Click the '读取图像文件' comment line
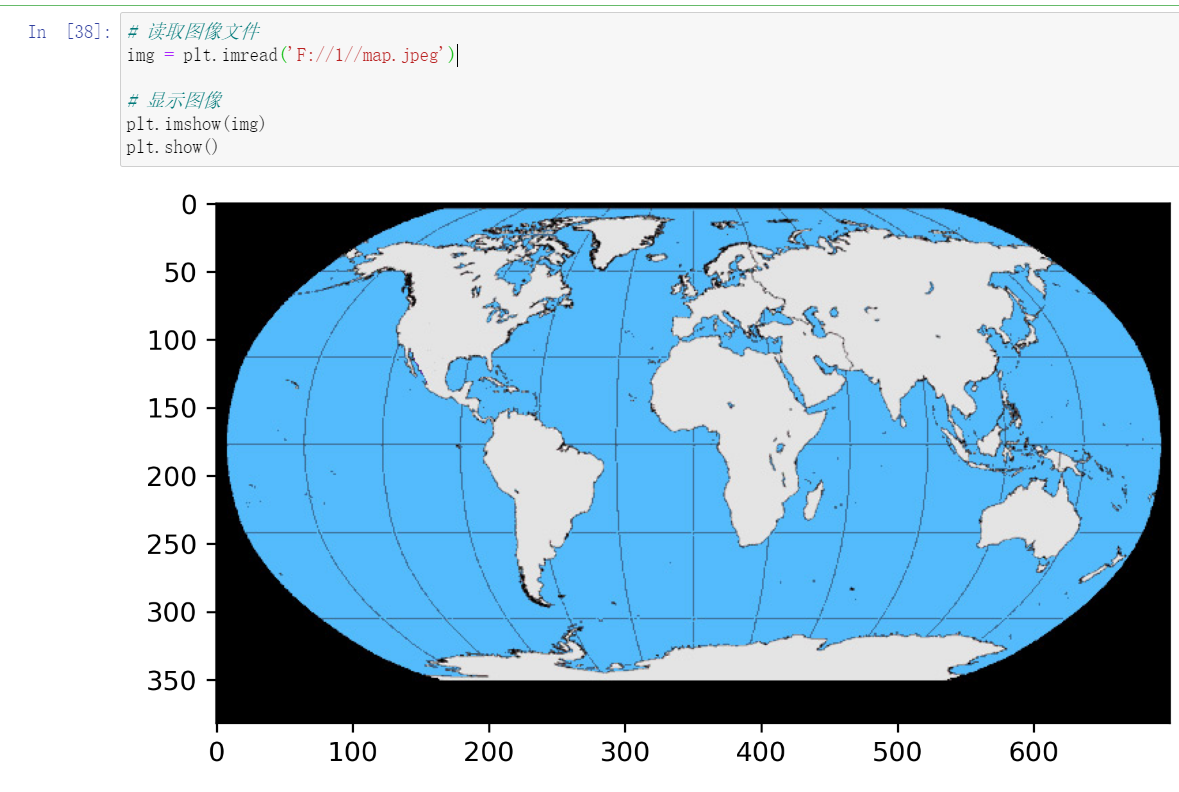 tap(194, 32)
